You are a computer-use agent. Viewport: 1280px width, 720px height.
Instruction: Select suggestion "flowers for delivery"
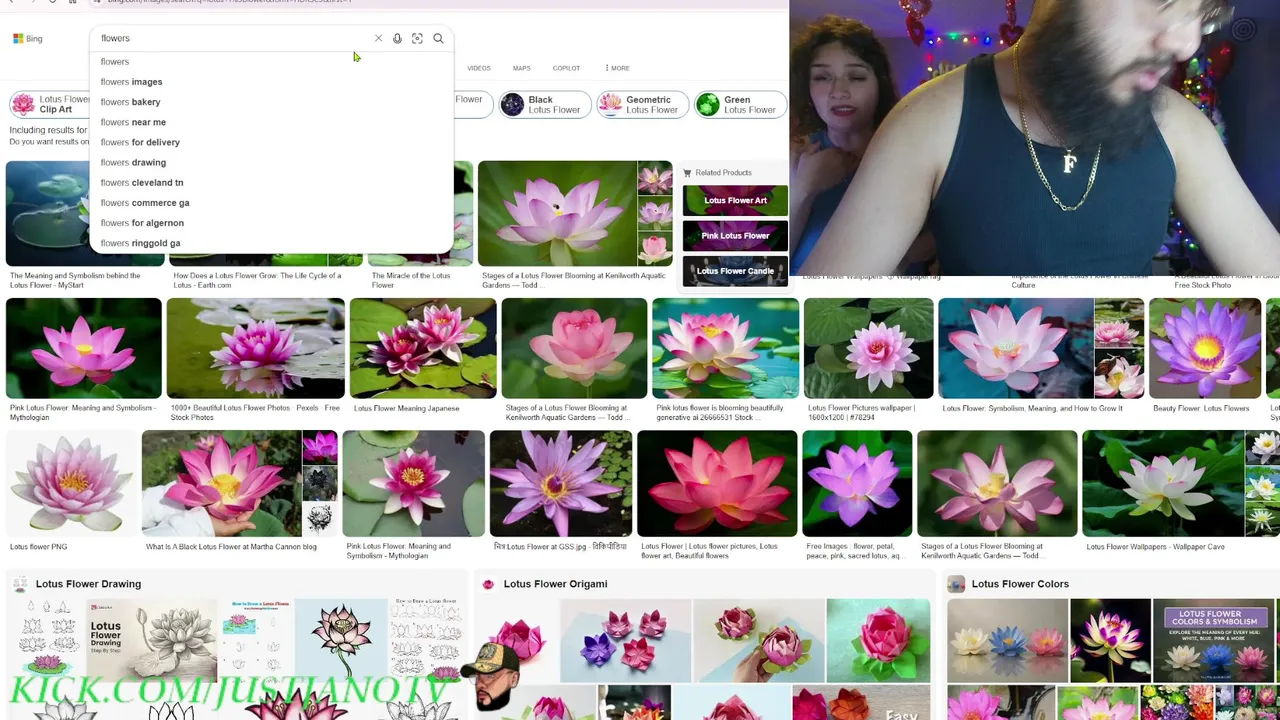click(271, 142)
